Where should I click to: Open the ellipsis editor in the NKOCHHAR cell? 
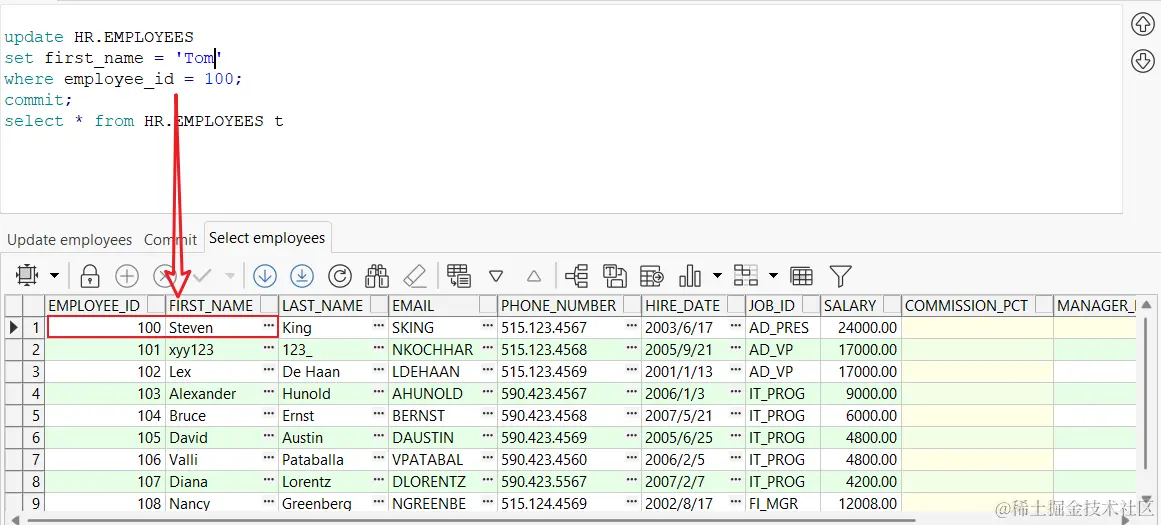pos(488,349)
